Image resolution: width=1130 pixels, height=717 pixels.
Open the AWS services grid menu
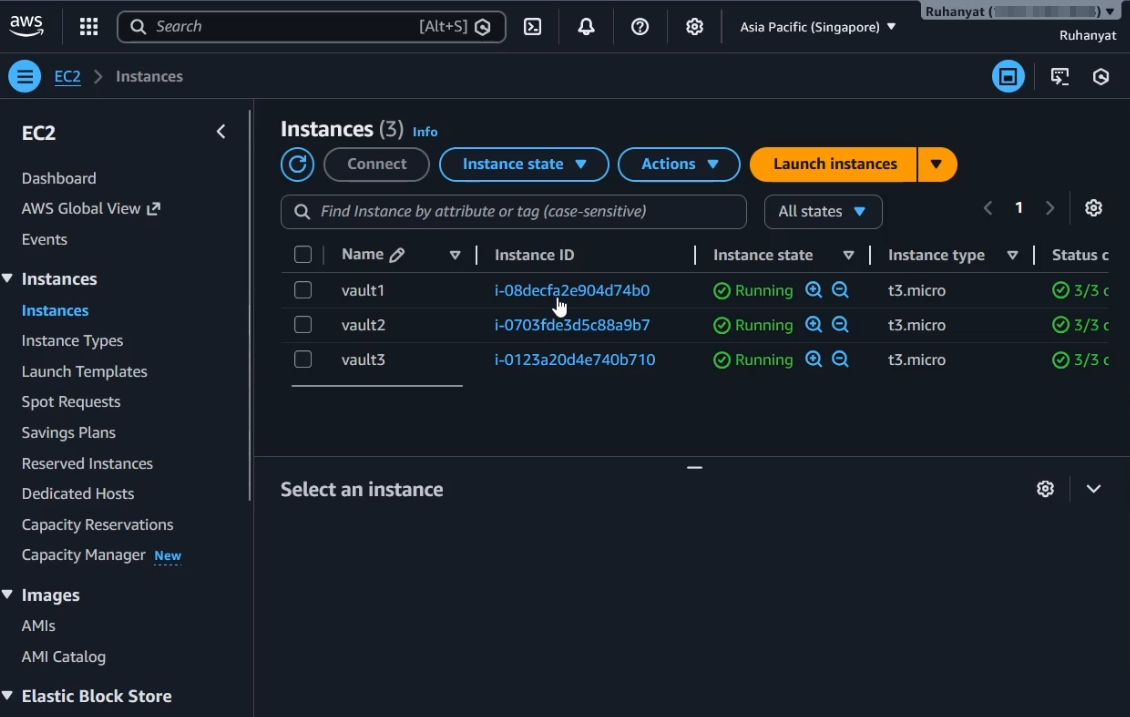(88, 26)
